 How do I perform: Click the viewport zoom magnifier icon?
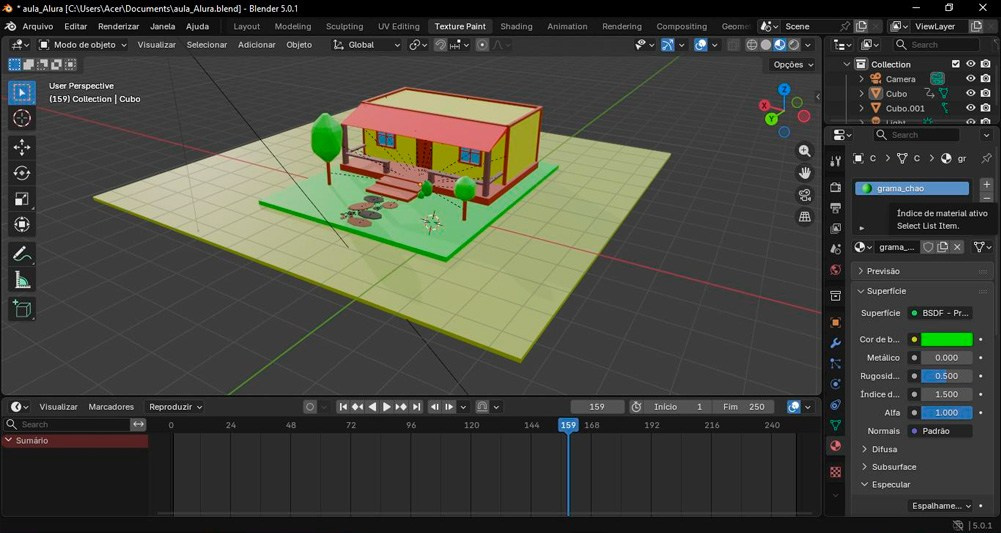pos(804,151)
